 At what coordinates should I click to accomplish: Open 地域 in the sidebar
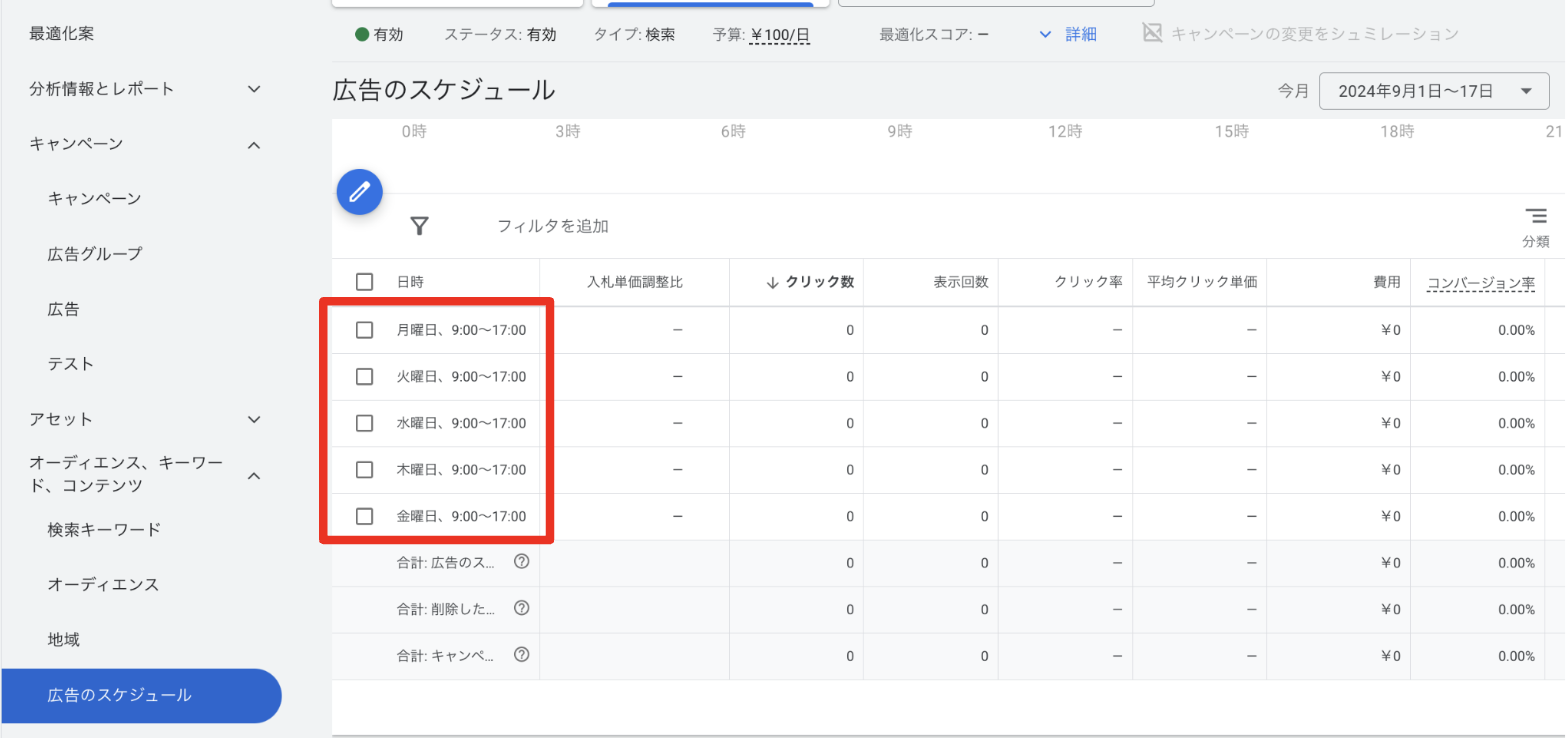[63, 639]
